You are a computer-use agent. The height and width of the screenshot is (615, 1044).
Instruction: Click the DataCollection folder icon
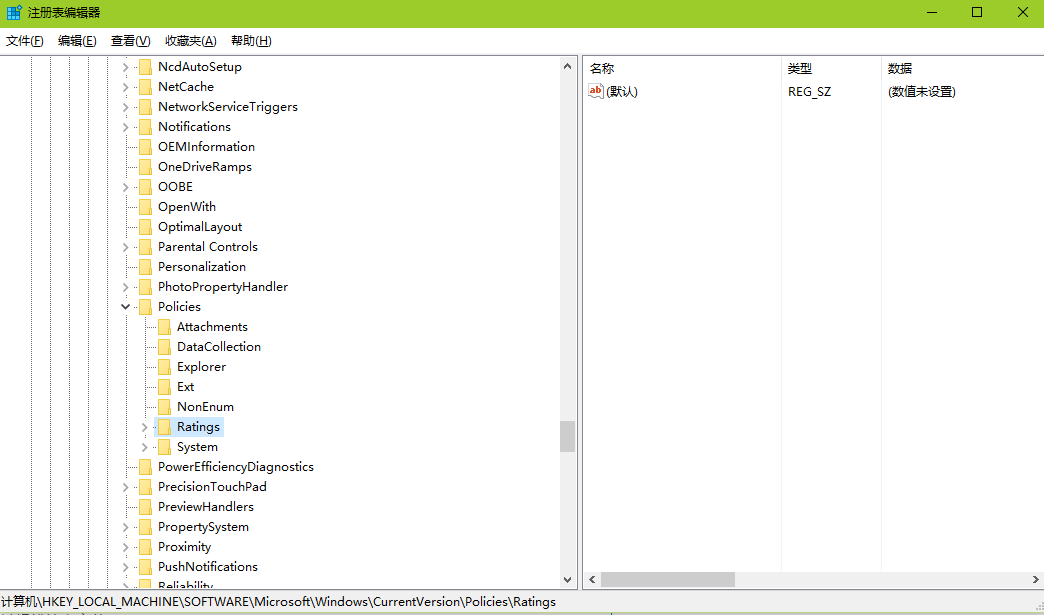pos(164,347)
